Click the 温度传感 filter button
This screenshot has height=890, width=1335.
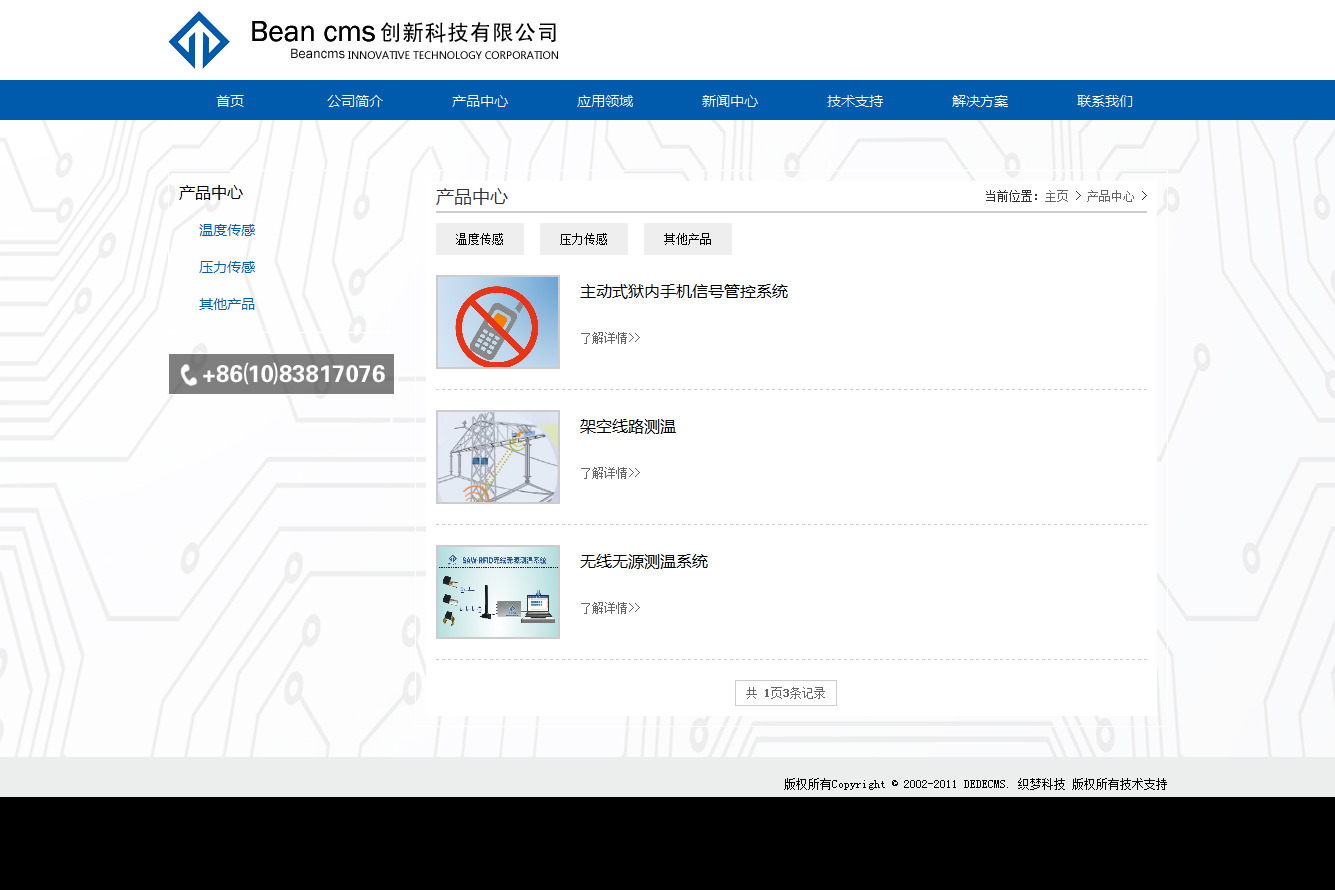pos(480,239)
